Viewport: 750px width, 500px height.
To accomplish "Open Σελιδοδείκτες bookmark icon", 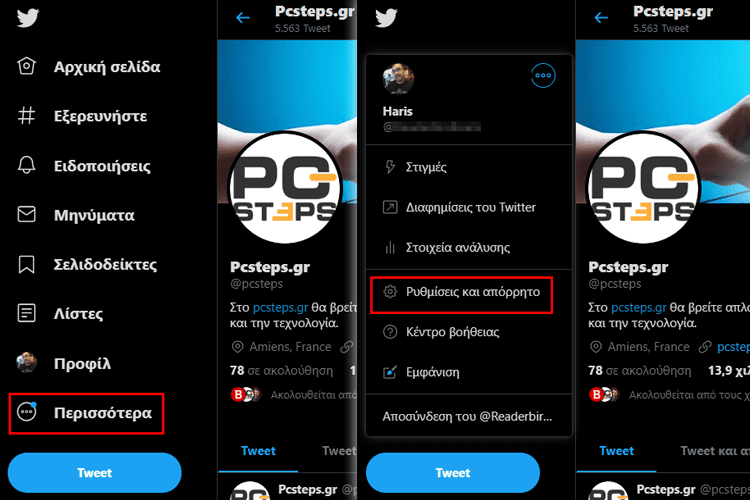I will (x=26, y=264).
